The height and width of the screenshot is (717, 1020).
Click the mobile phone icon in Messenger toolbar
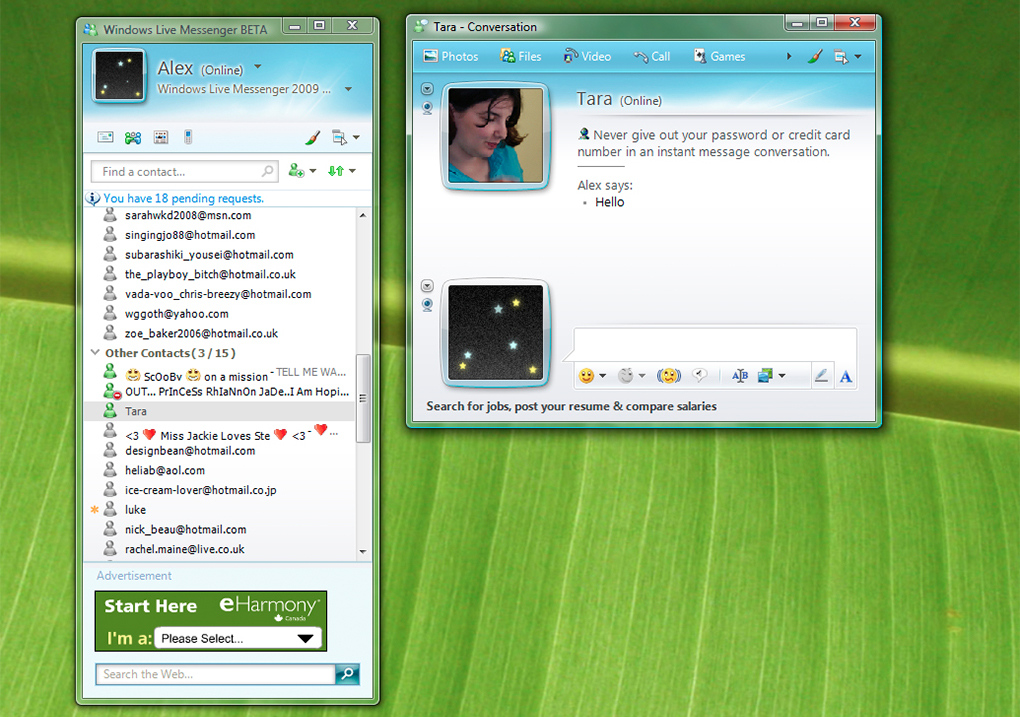[187, 137]
